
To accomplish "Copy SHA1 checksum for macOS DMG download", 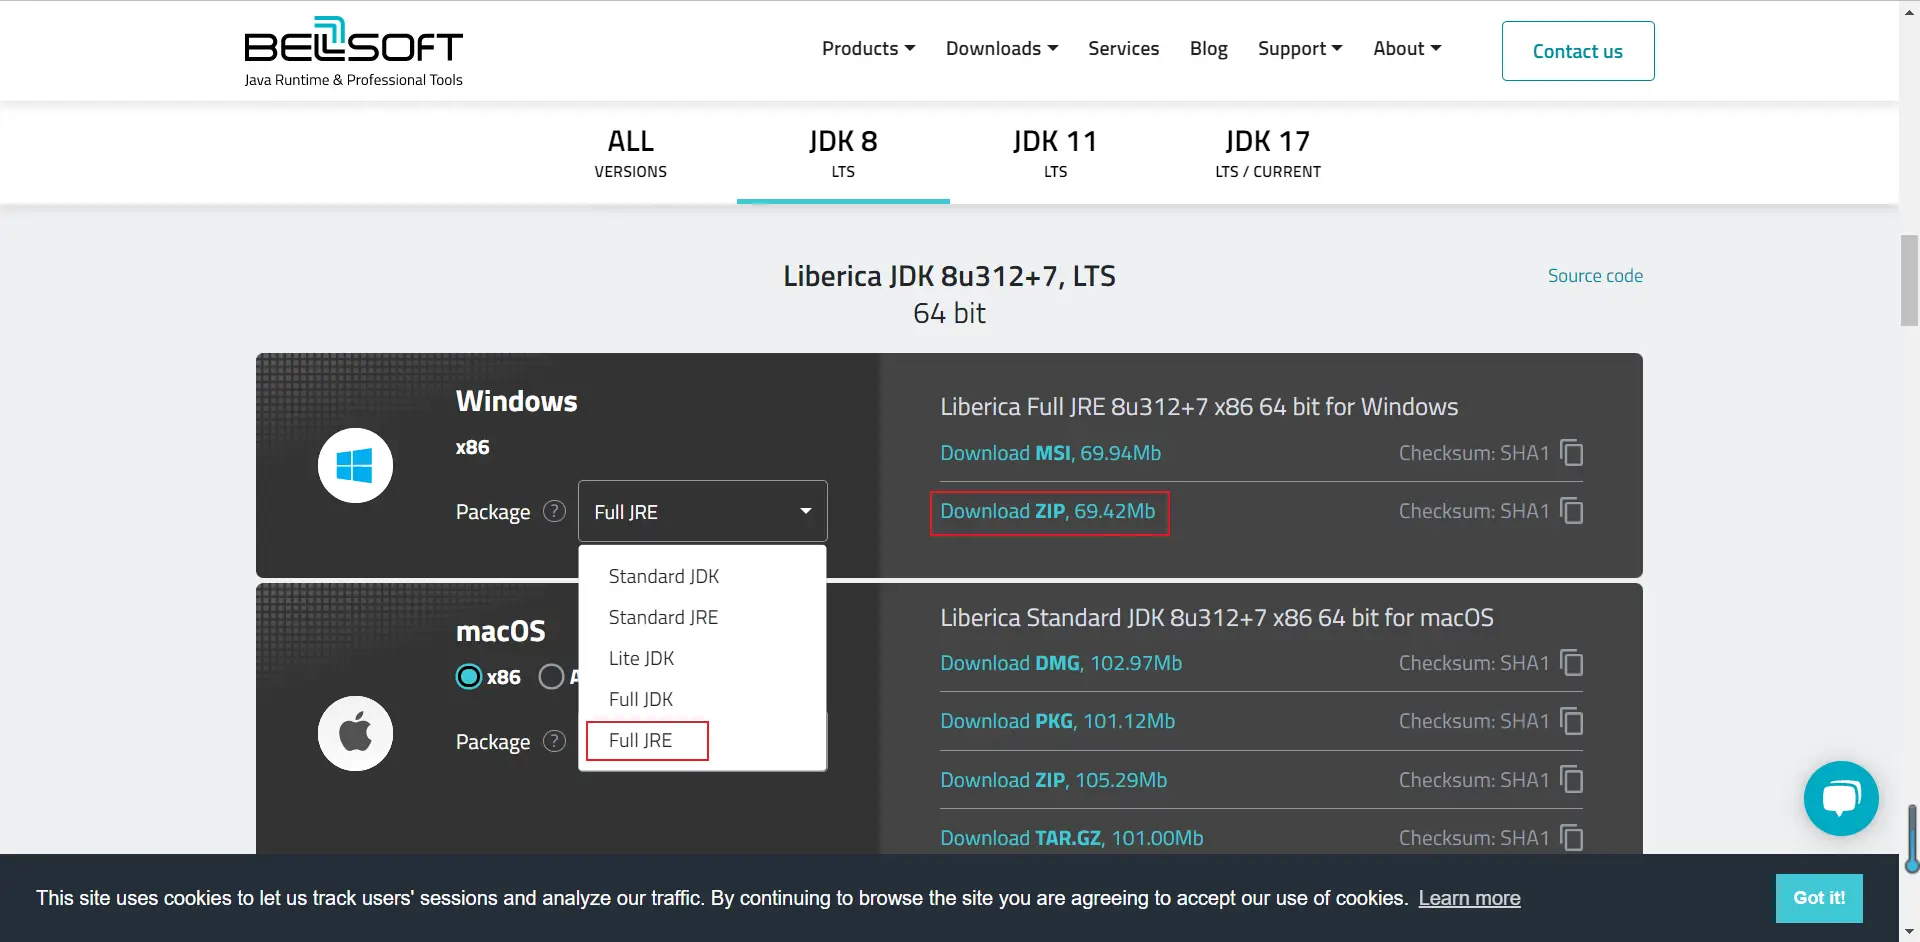I will click(1571, 663).
